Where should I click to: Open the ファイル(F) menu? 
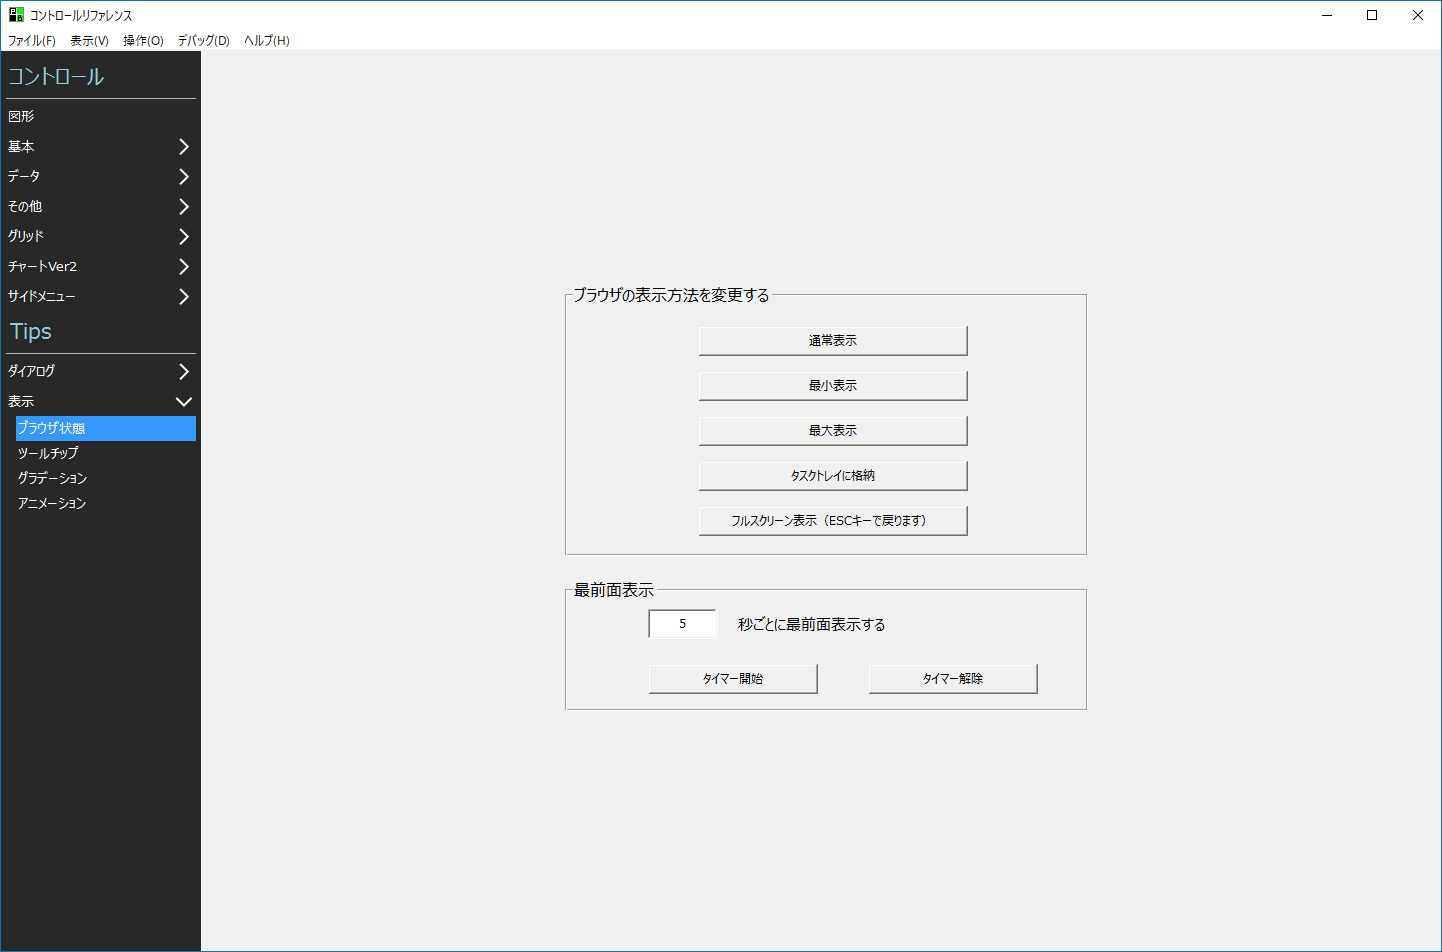pos(32,41)
